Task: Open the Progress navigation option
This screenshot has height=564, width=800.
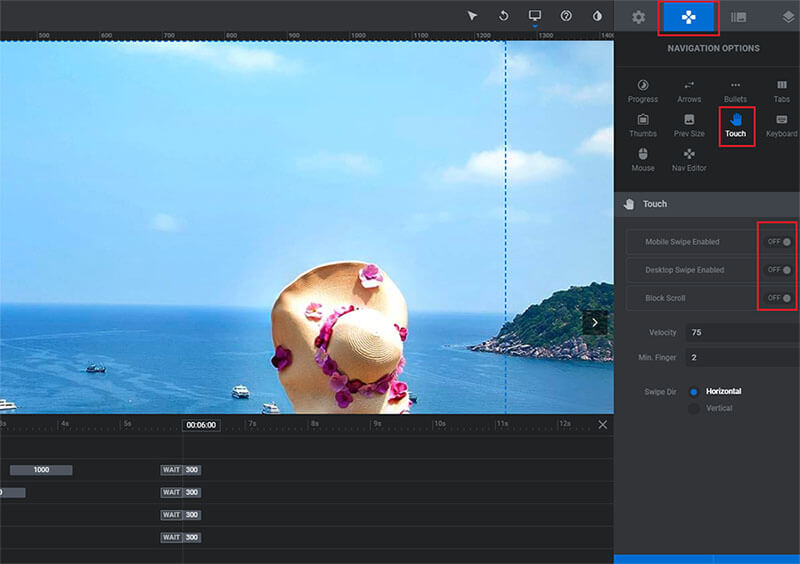Action: (642, 91)
